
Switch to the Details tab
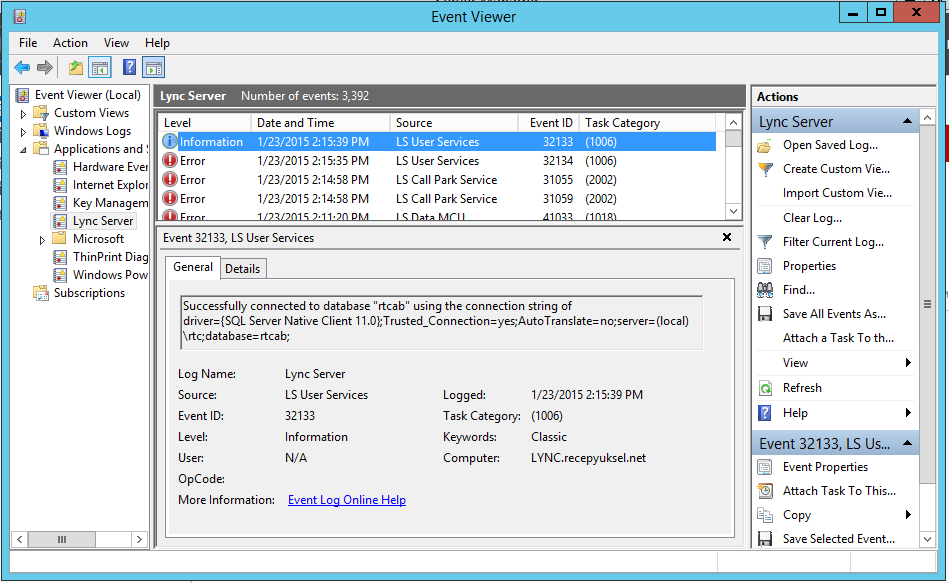click(243, 269)
